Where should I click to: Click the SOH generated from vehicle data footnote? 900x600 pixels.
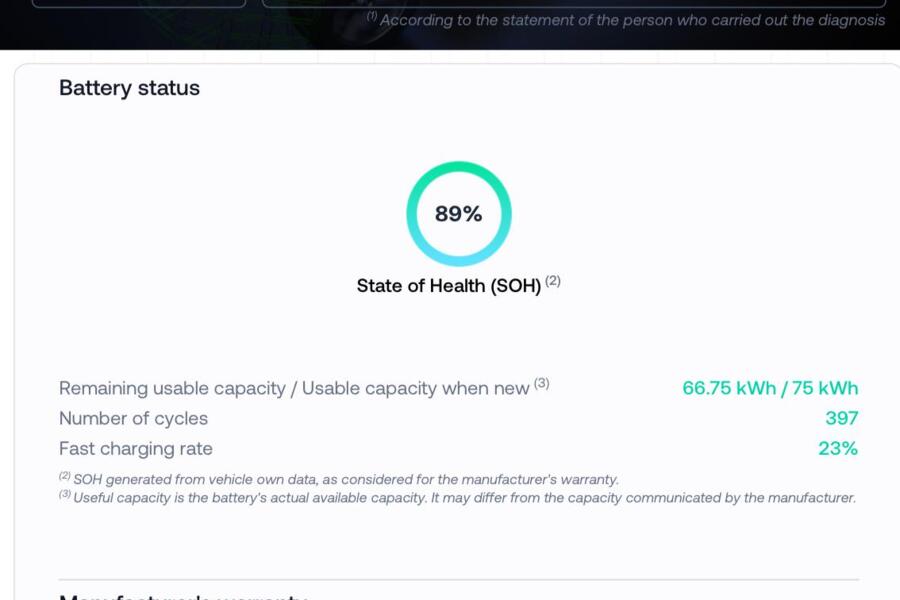(x=345, y=480)
